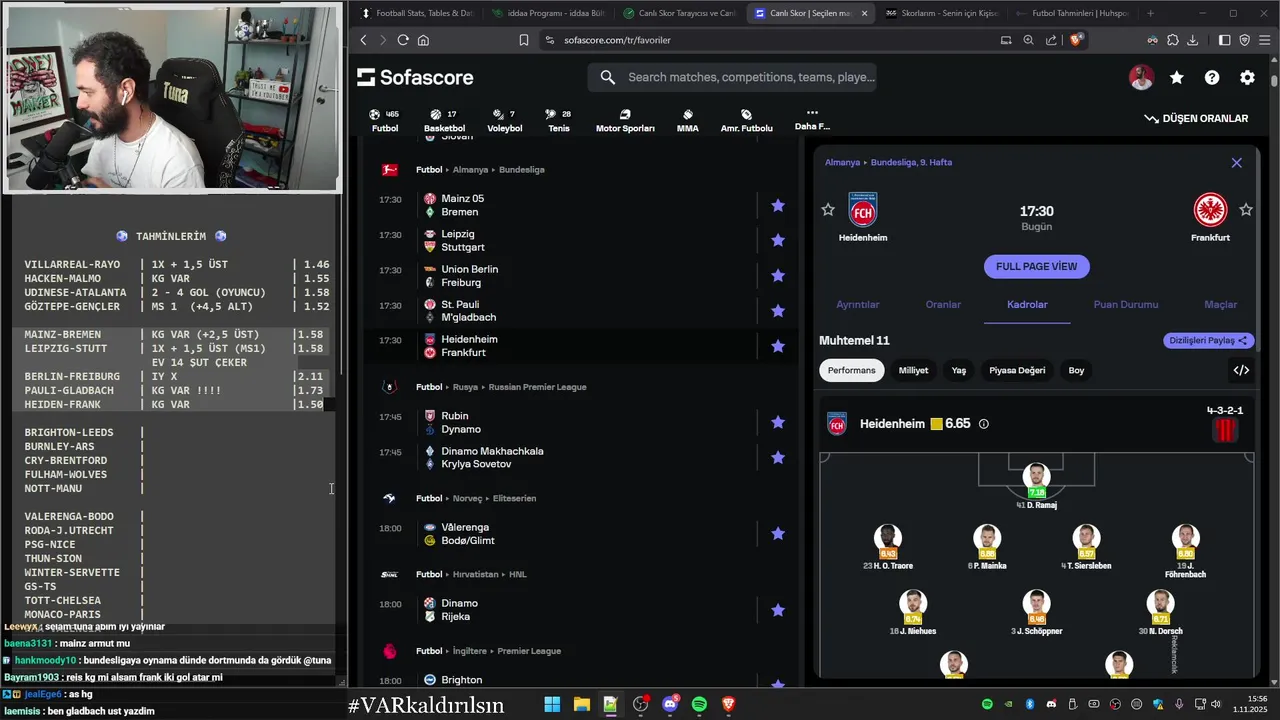Open the Eliteserien league link
Screen dimensions: 1280x720
(514, 498)
